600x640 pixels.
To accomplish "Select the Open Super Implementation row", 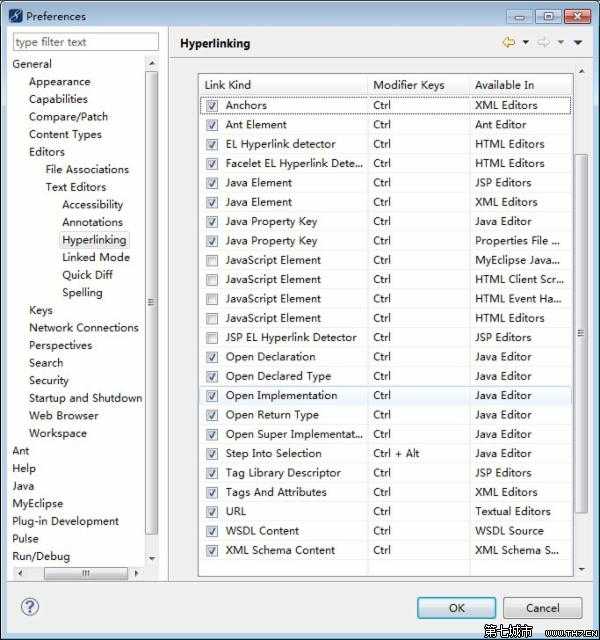I will (x=386, y=434).
